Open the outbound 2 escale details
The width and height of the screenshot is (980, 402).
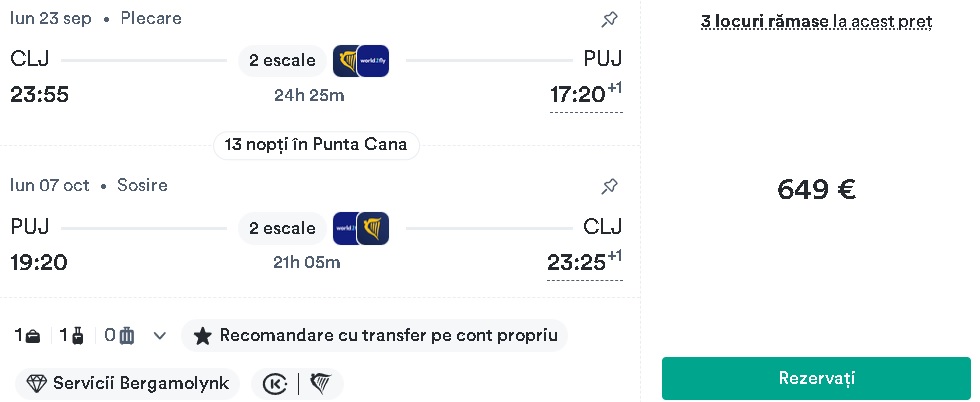(x=282, y=61)
